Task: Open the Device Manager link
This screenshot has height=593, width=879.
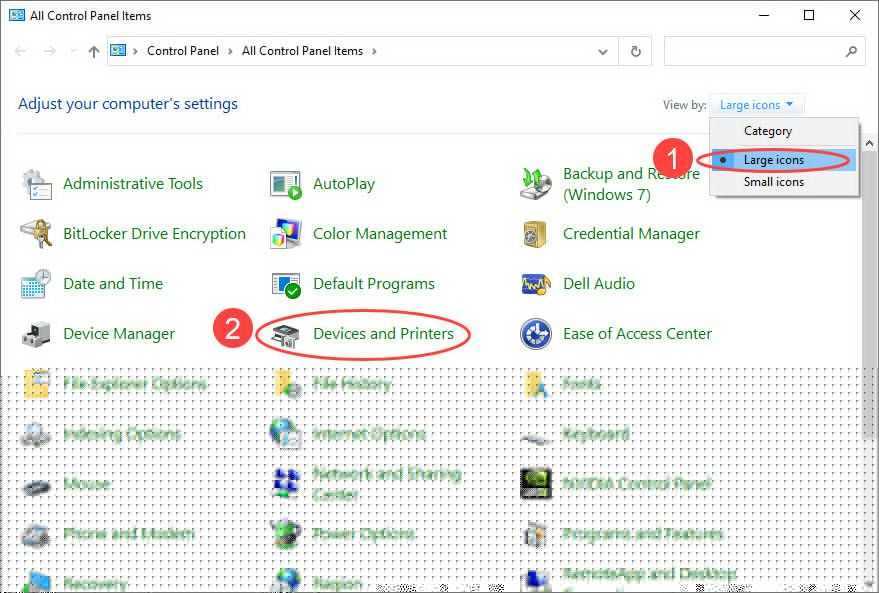Action: pyautogui.click(x=119, y=334)
